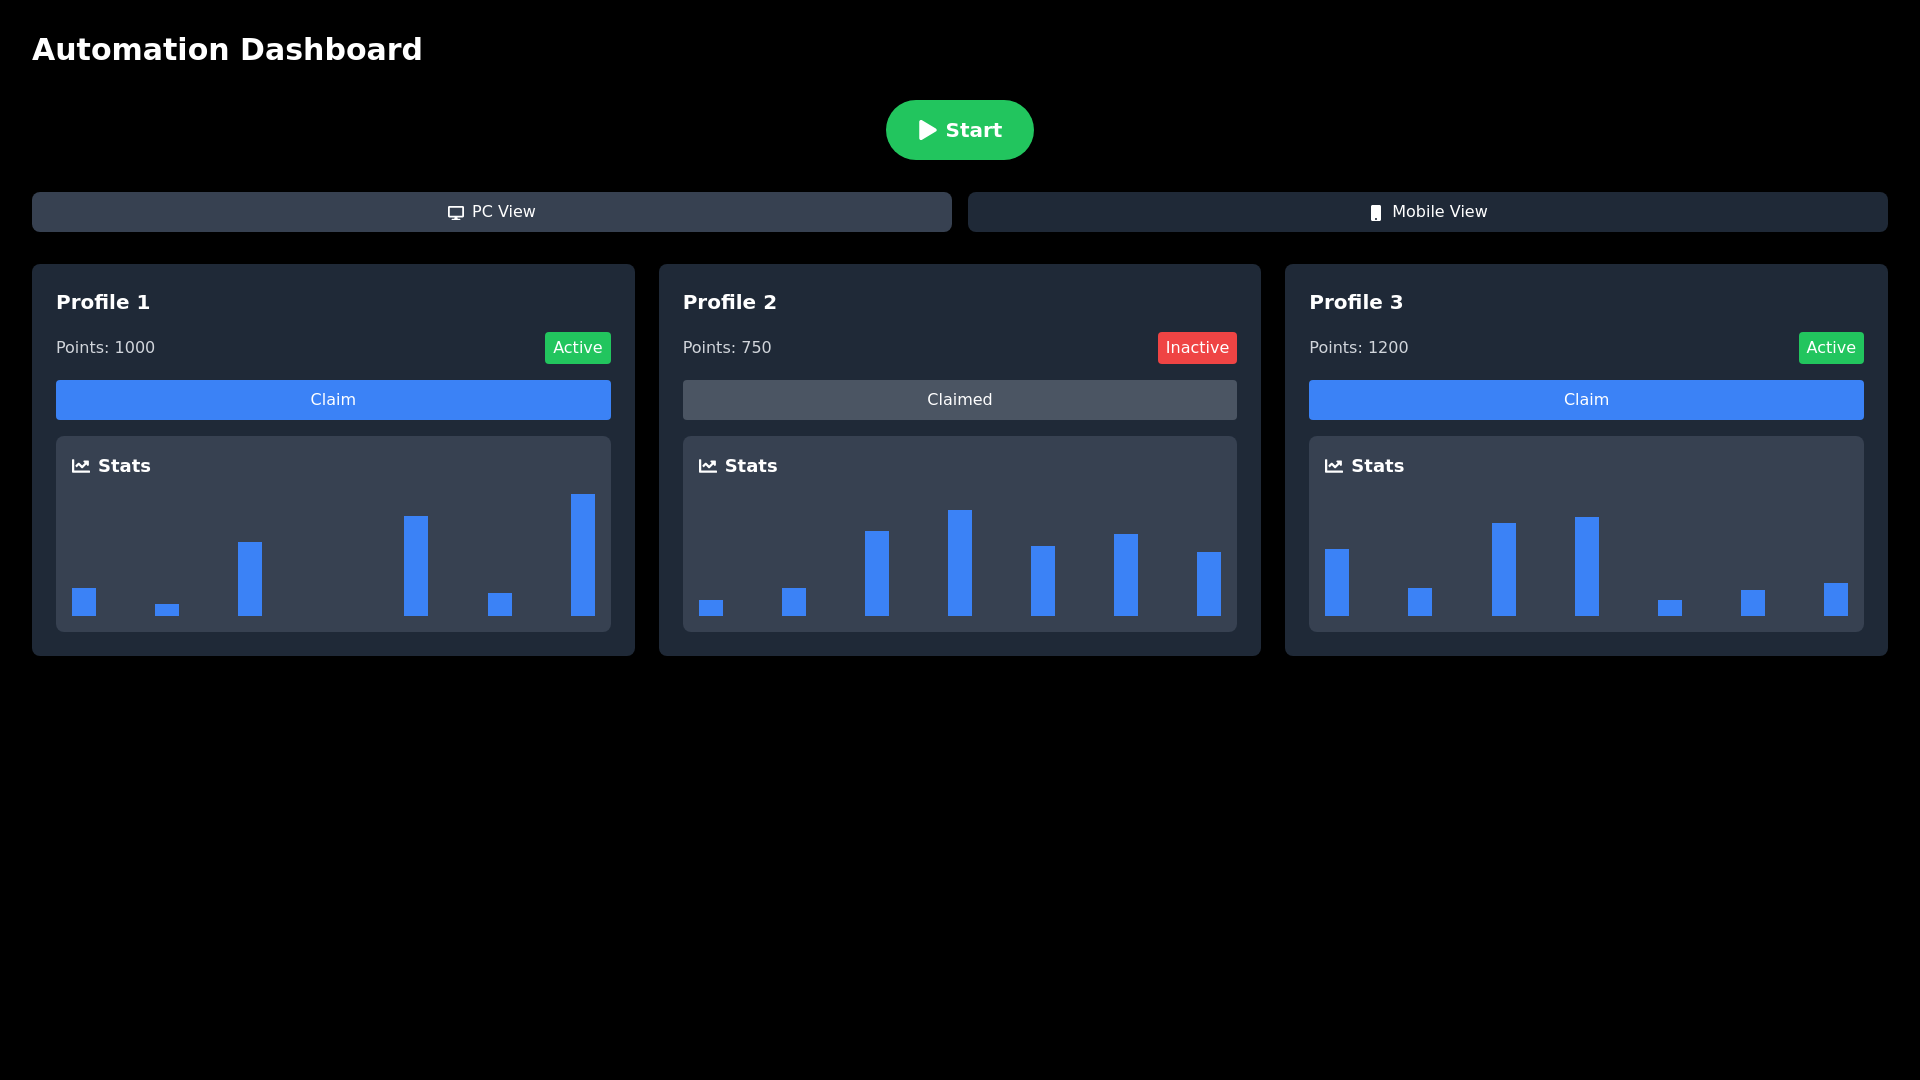
Task: Click the Stats chart icon in Profile 2
Action: pos(707,465)
